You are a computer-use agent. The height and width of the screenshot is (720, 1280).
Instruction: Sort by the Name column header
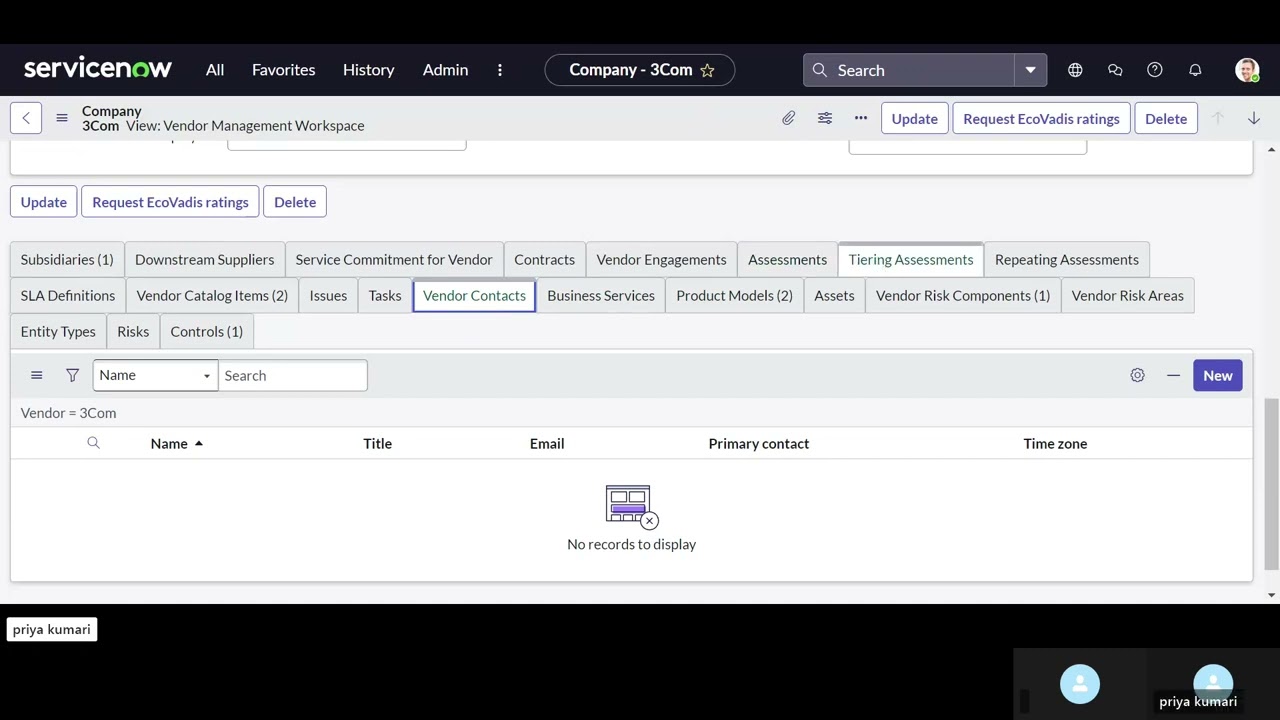pos(169,443)
